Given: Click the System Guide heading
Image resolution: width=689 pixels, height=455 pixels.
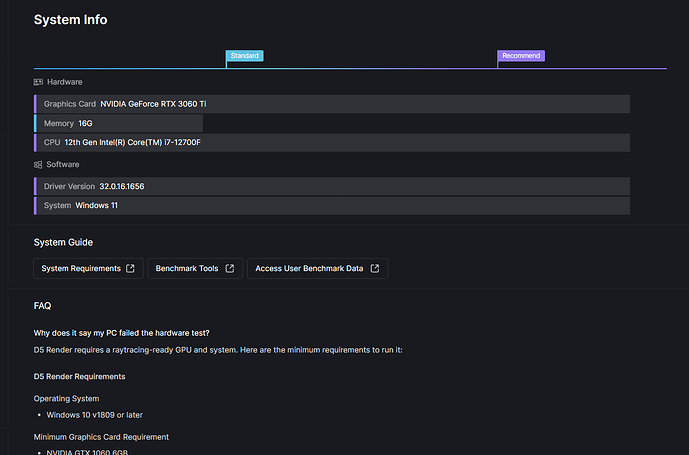Looking at the screenshot, I should coord(63,242).
